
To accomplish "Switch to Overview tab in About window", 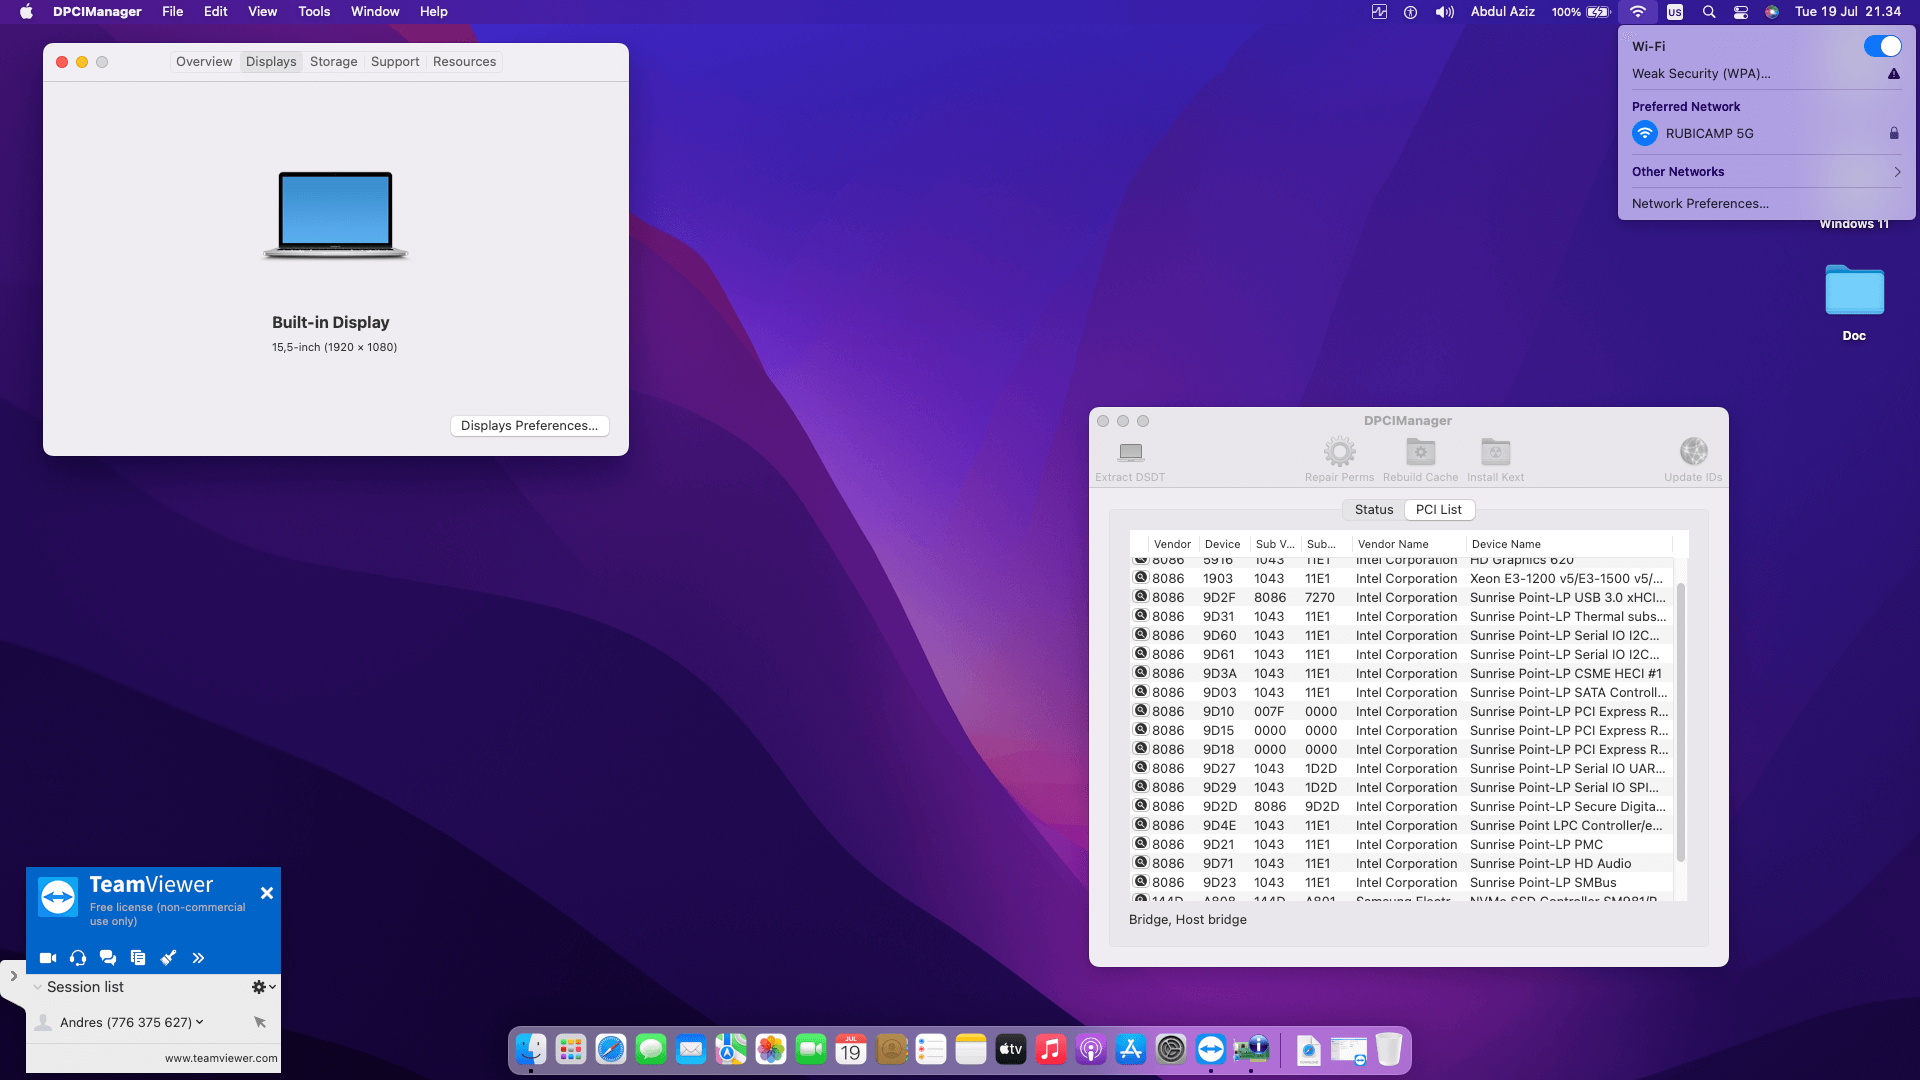I will [x=204, y=62].
